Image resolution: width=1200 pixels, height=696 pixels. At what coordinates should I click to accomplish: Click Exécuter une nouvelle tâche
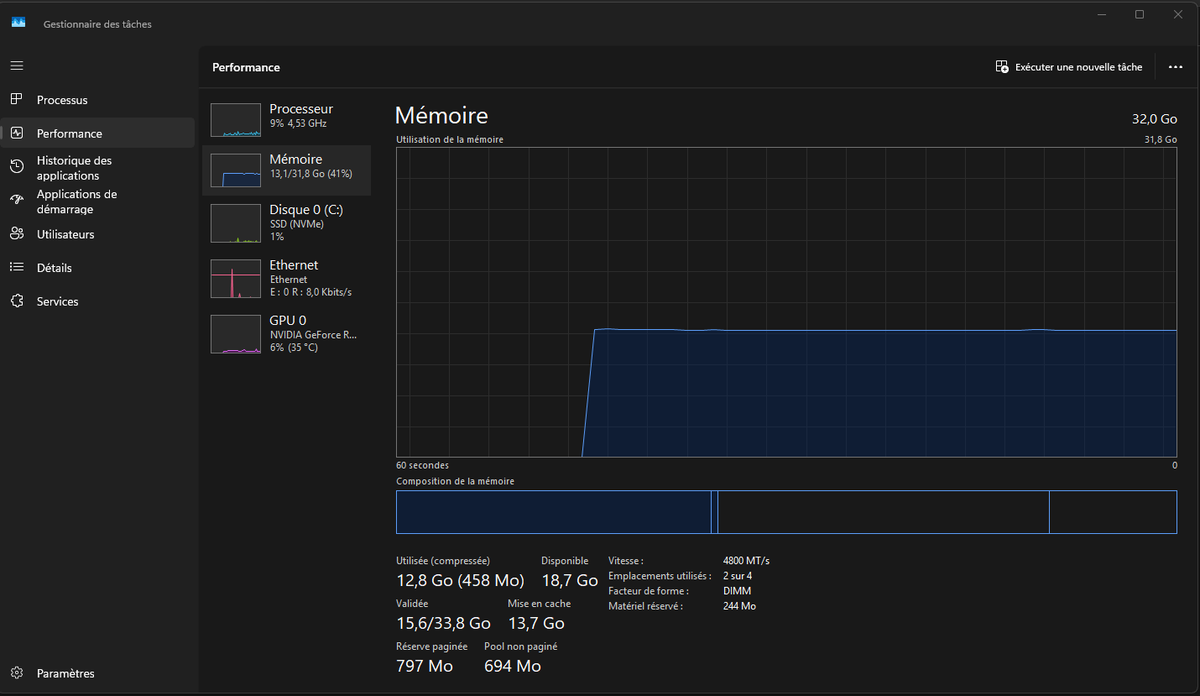pos(1068,67)
